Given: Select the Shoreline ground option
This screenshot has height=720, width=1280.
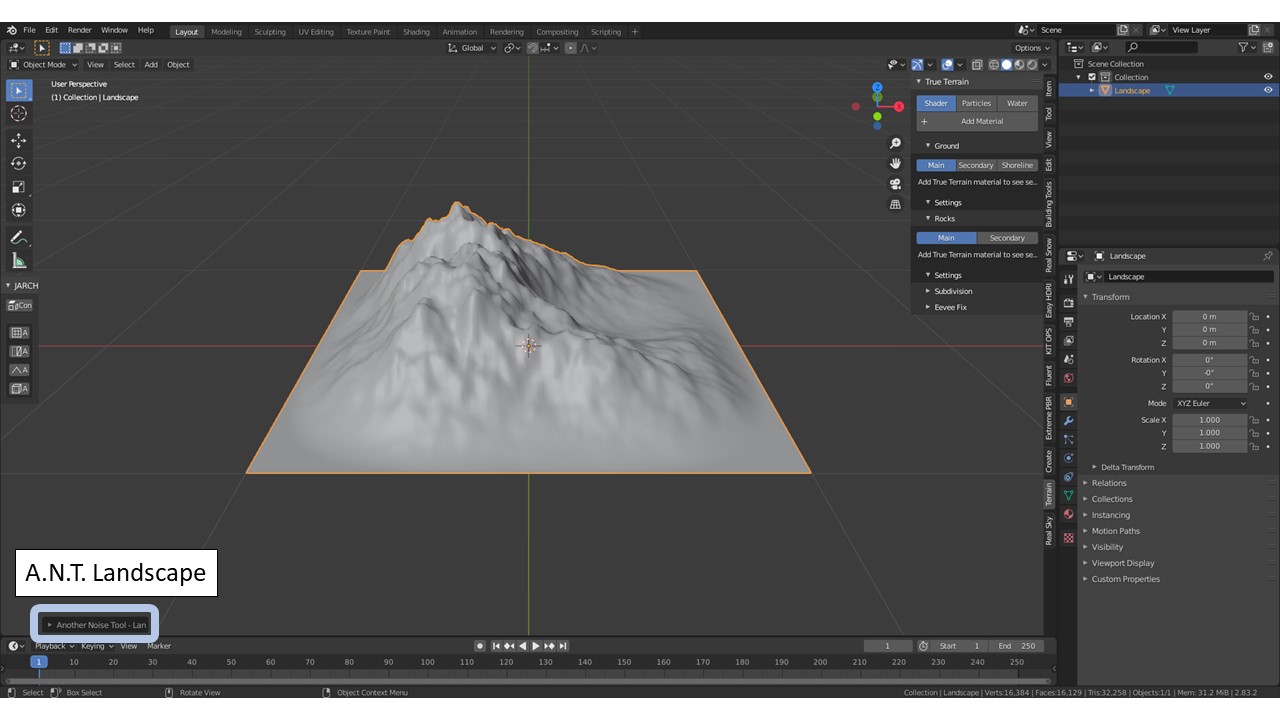Looking at the screenshot, I should click(x=1017, y=165).
